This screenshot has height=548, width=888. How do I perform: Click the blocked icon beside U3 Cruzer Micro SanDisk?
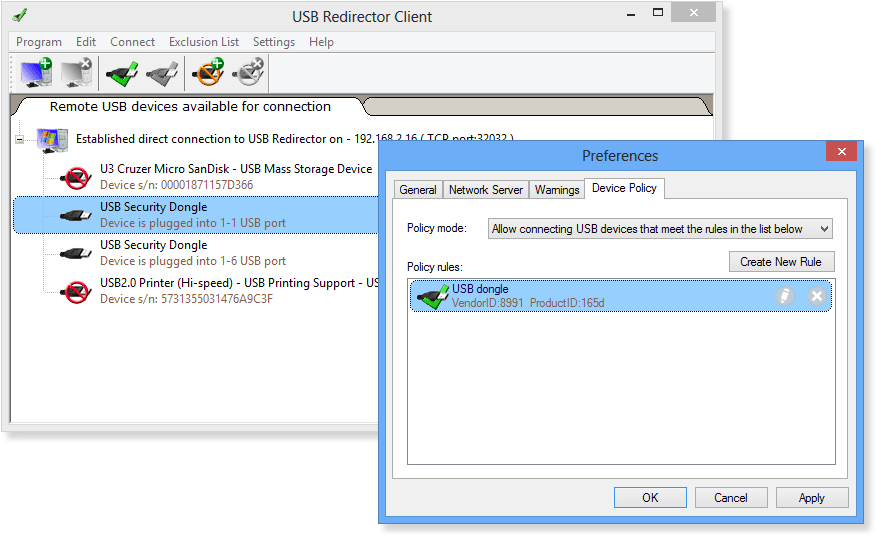[77, 177]
